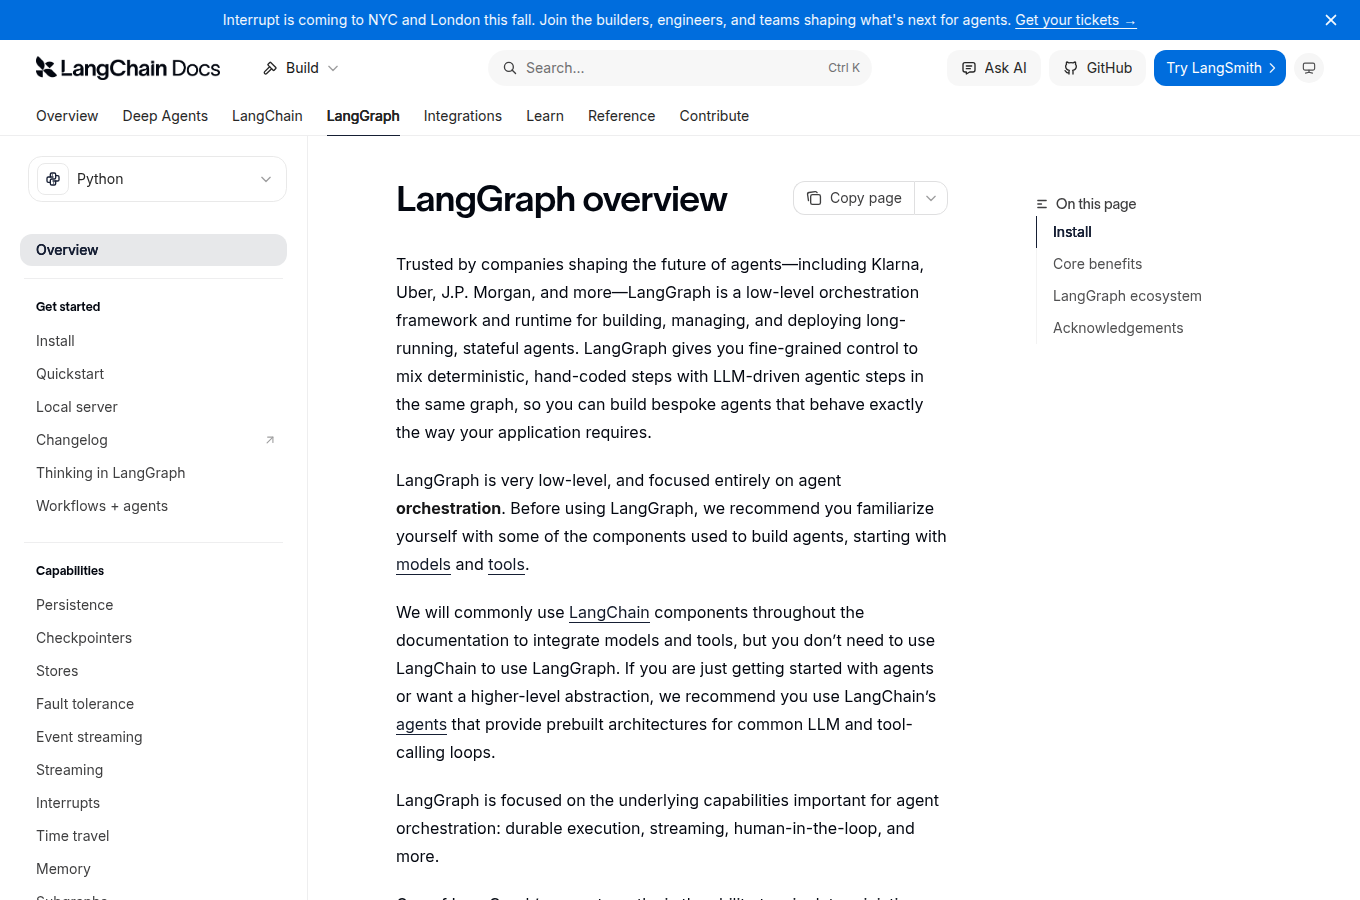
Task: Open Thinking in LangGraph page
Action: (x=111, y=473)
